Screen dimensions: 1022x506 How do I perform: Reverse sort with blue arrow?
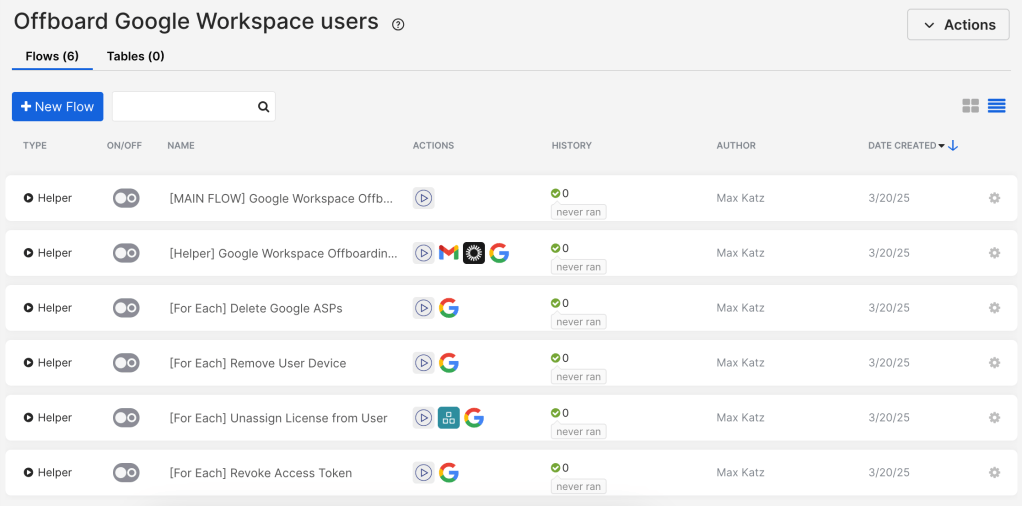coord(953,146)
